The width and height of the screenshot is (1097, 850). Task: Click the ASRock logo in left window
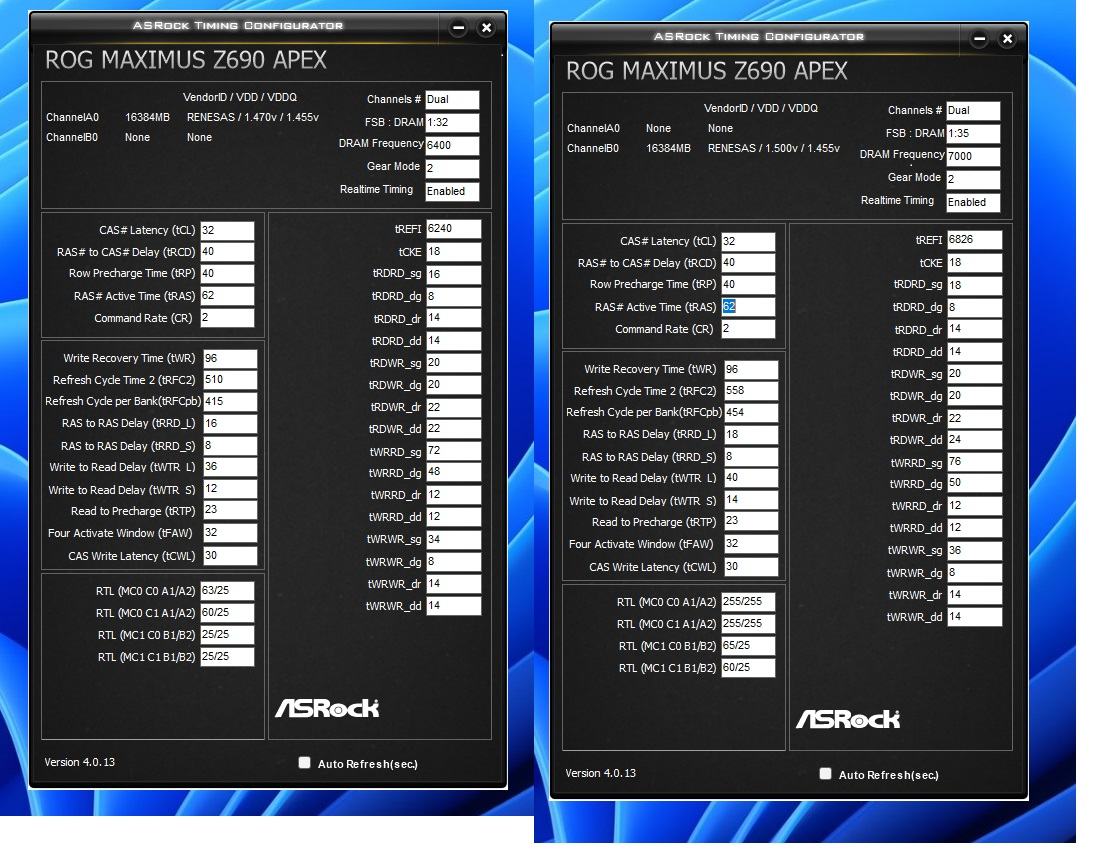327,708
